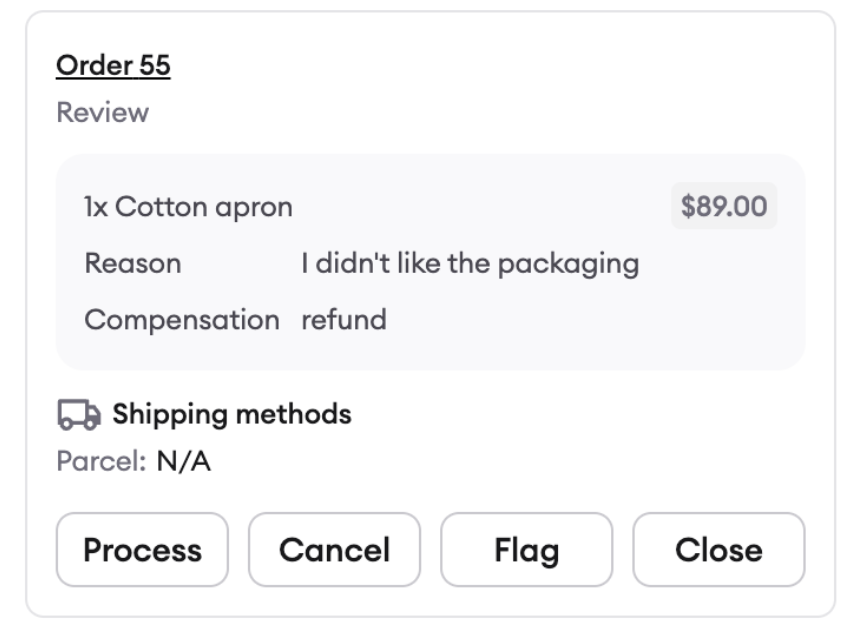Select the packaging reason text
860x634 pixels.
[x=470, y=264]
